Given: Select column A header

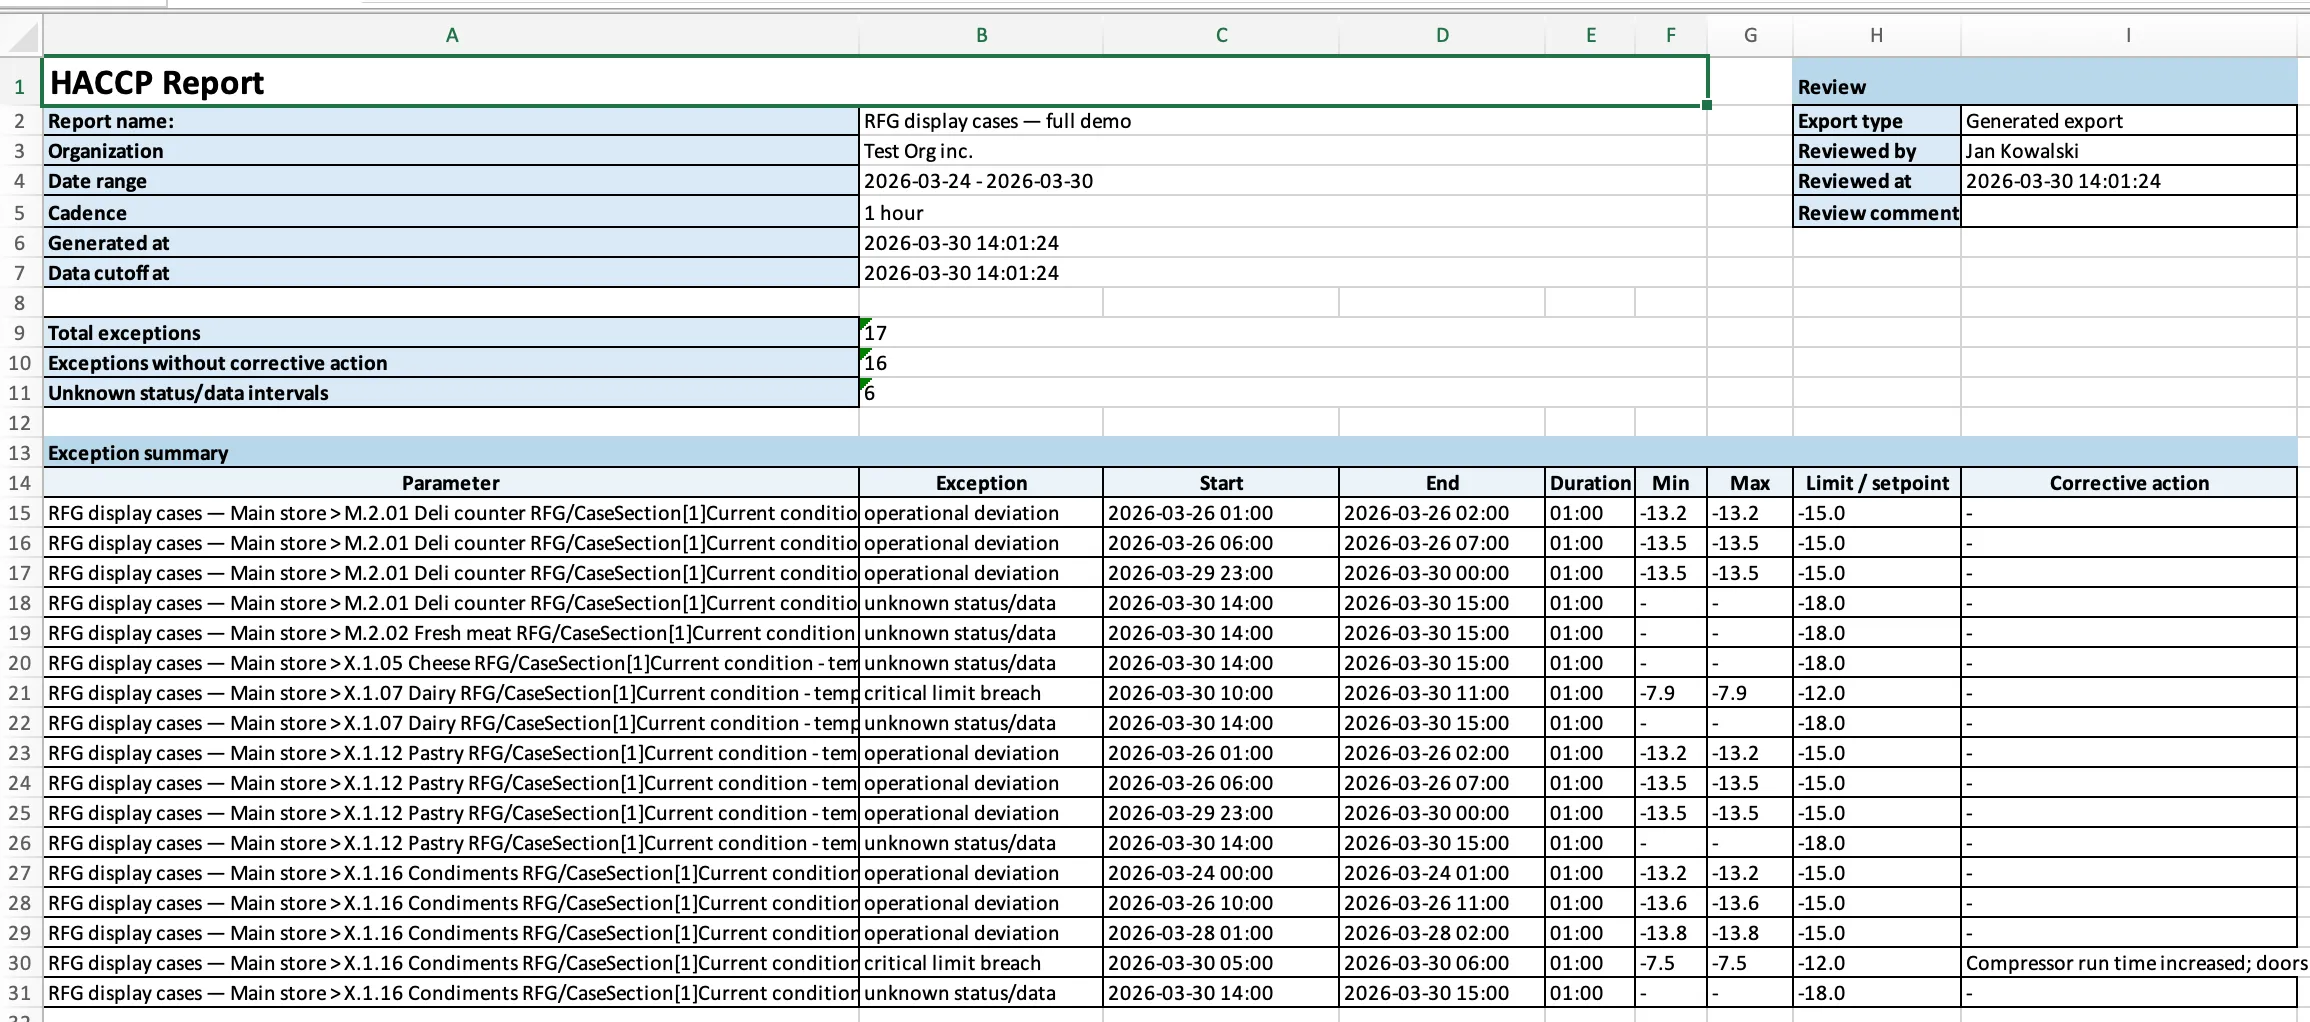Looking at the screenshot, I should pos(451,35).
